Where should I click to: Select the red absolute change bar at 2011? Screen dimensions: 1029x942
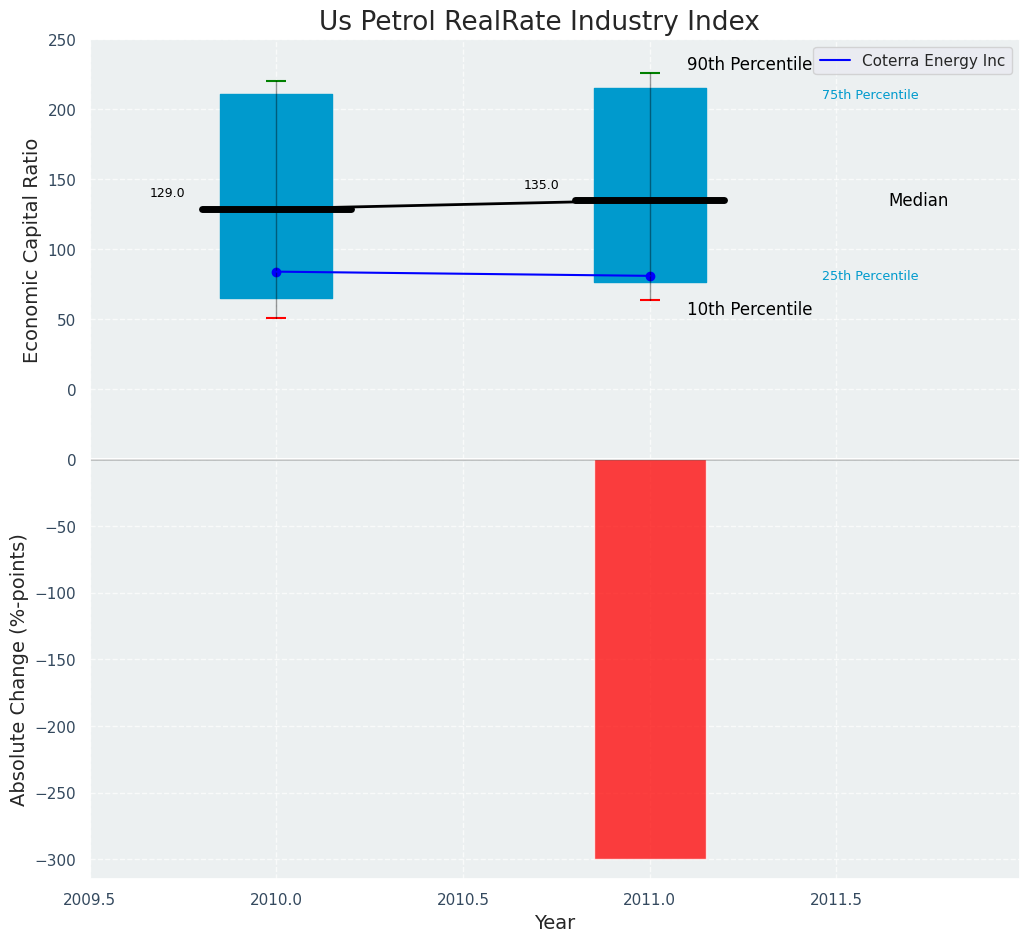tap(650, 659)
